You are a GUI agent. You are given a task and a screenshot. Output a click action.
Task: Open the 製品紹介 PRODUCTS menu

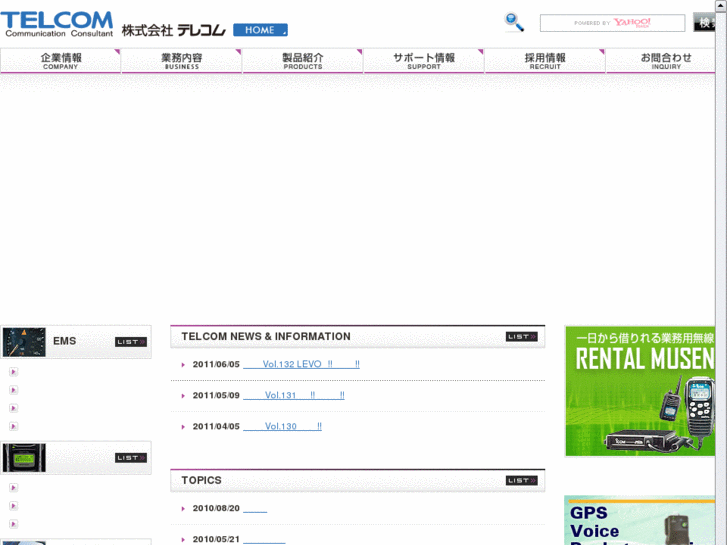tap(303, 61)
